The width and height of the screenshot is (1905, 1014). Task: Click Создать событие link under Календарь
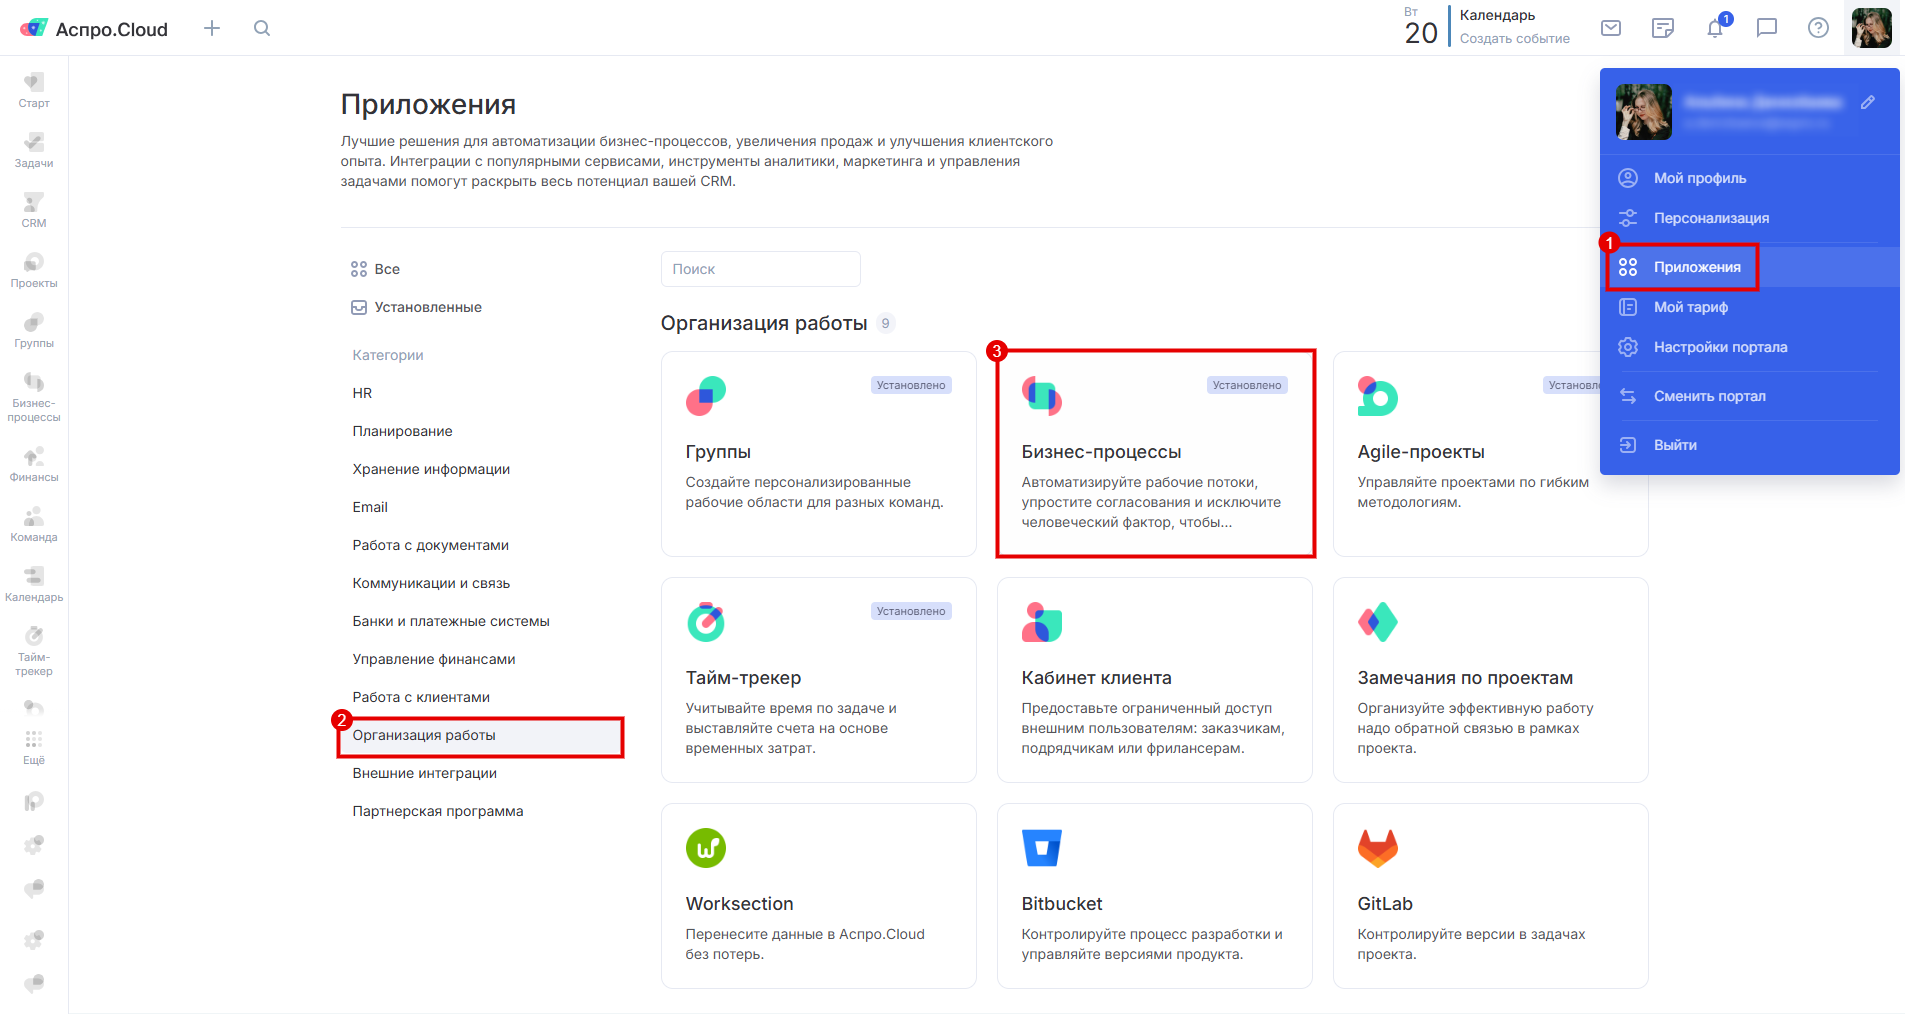[1514, 39]
